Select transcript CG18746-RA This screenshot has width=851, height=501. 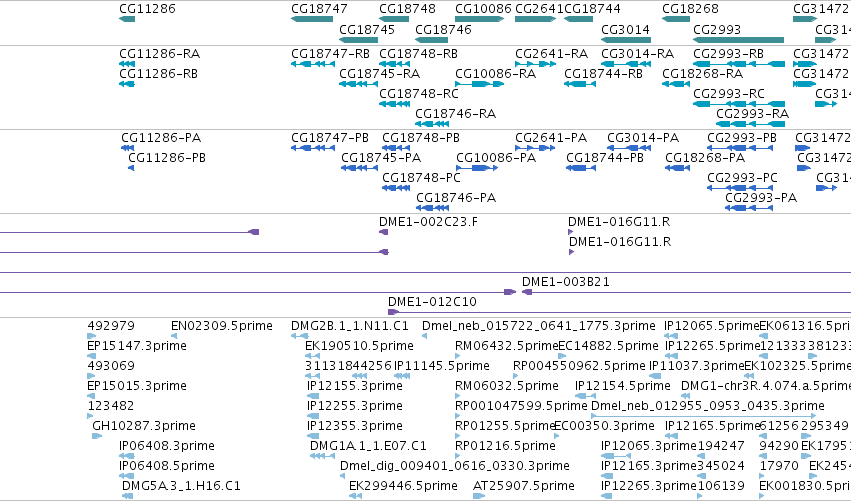pyautogui.click(x=456, y=114)
